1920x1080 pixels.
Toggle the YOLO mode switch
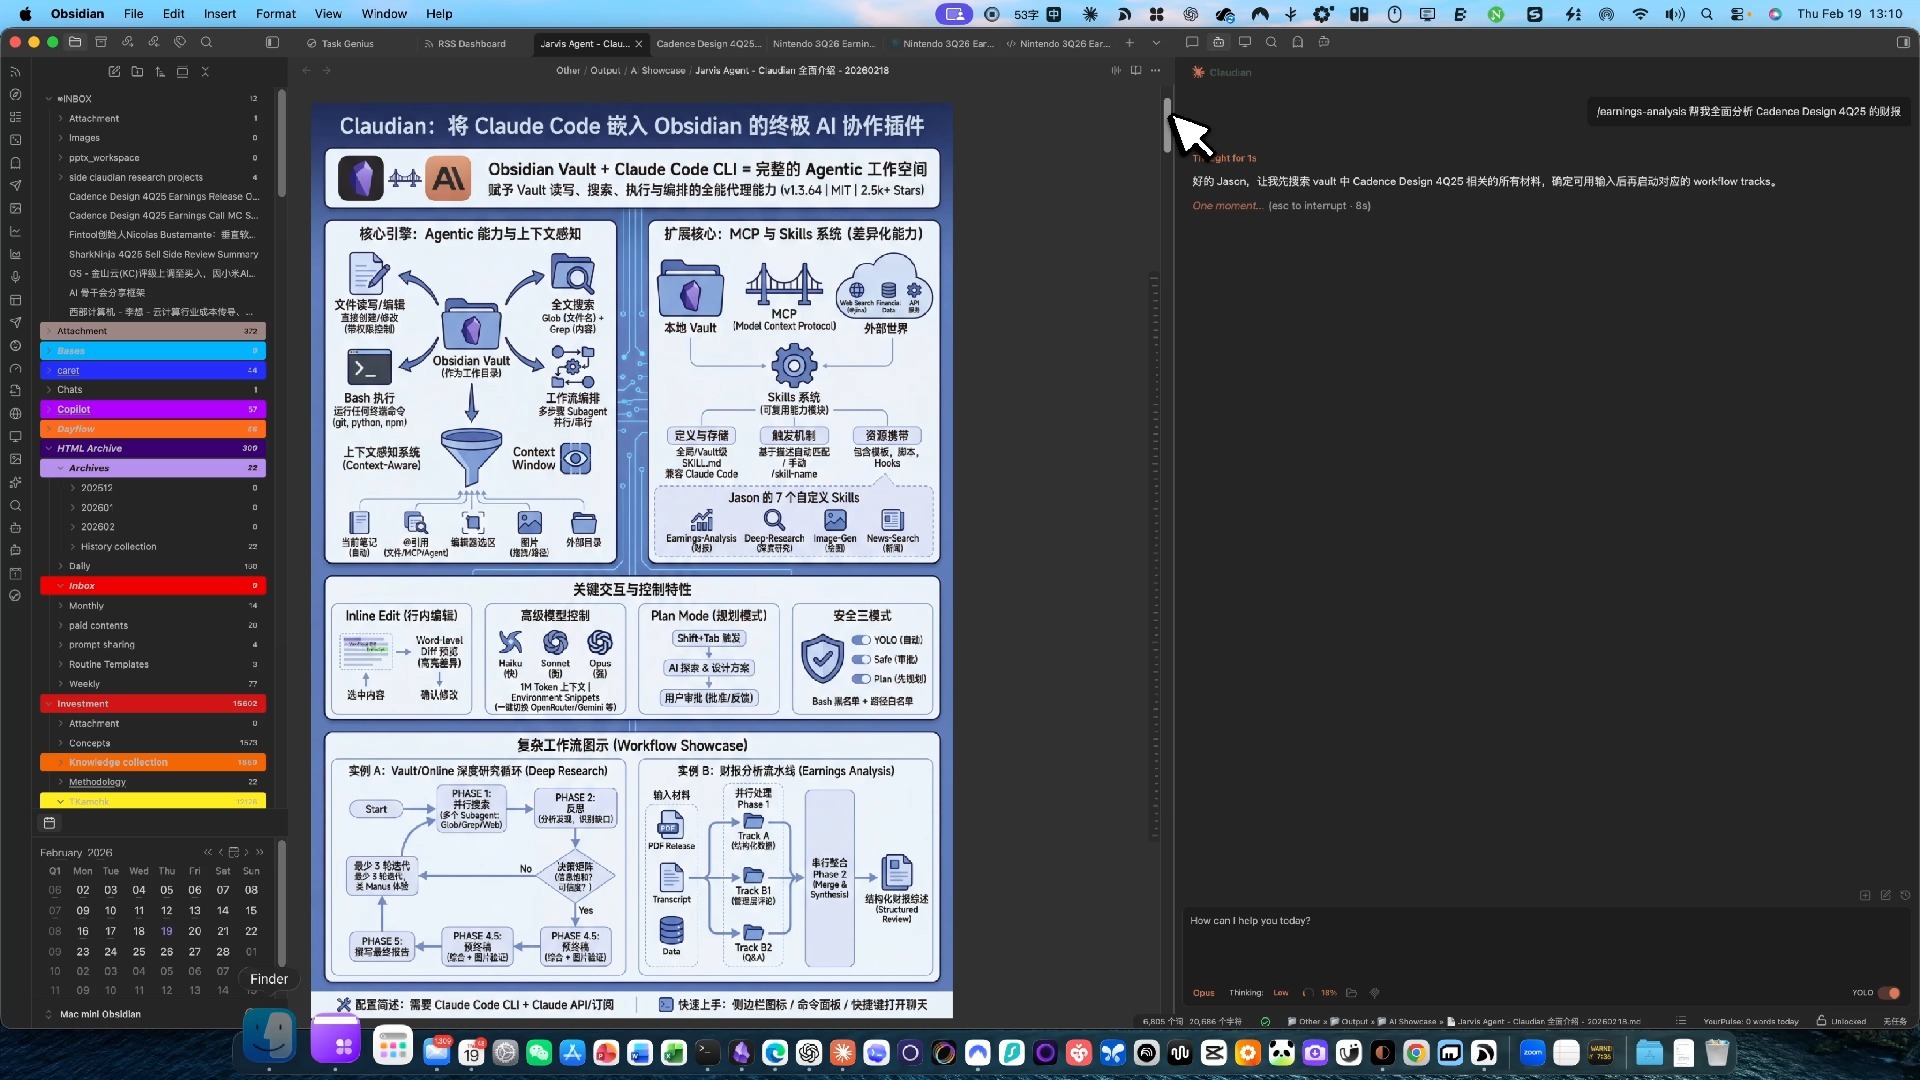tap(1889, 993)
